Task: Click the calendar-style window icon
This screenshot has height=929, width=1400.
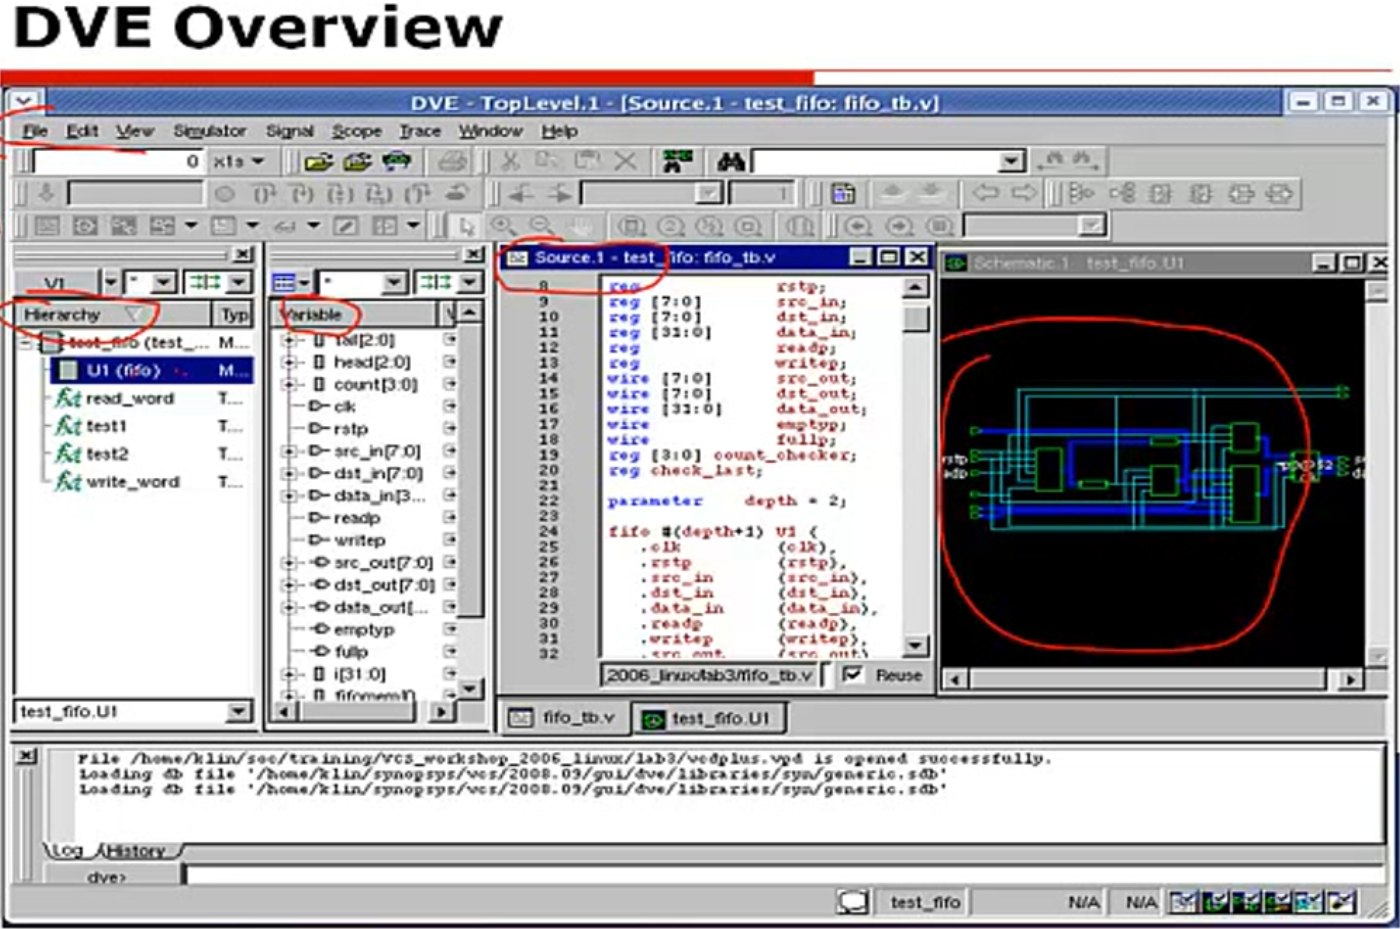Action: tap(843, 194)
